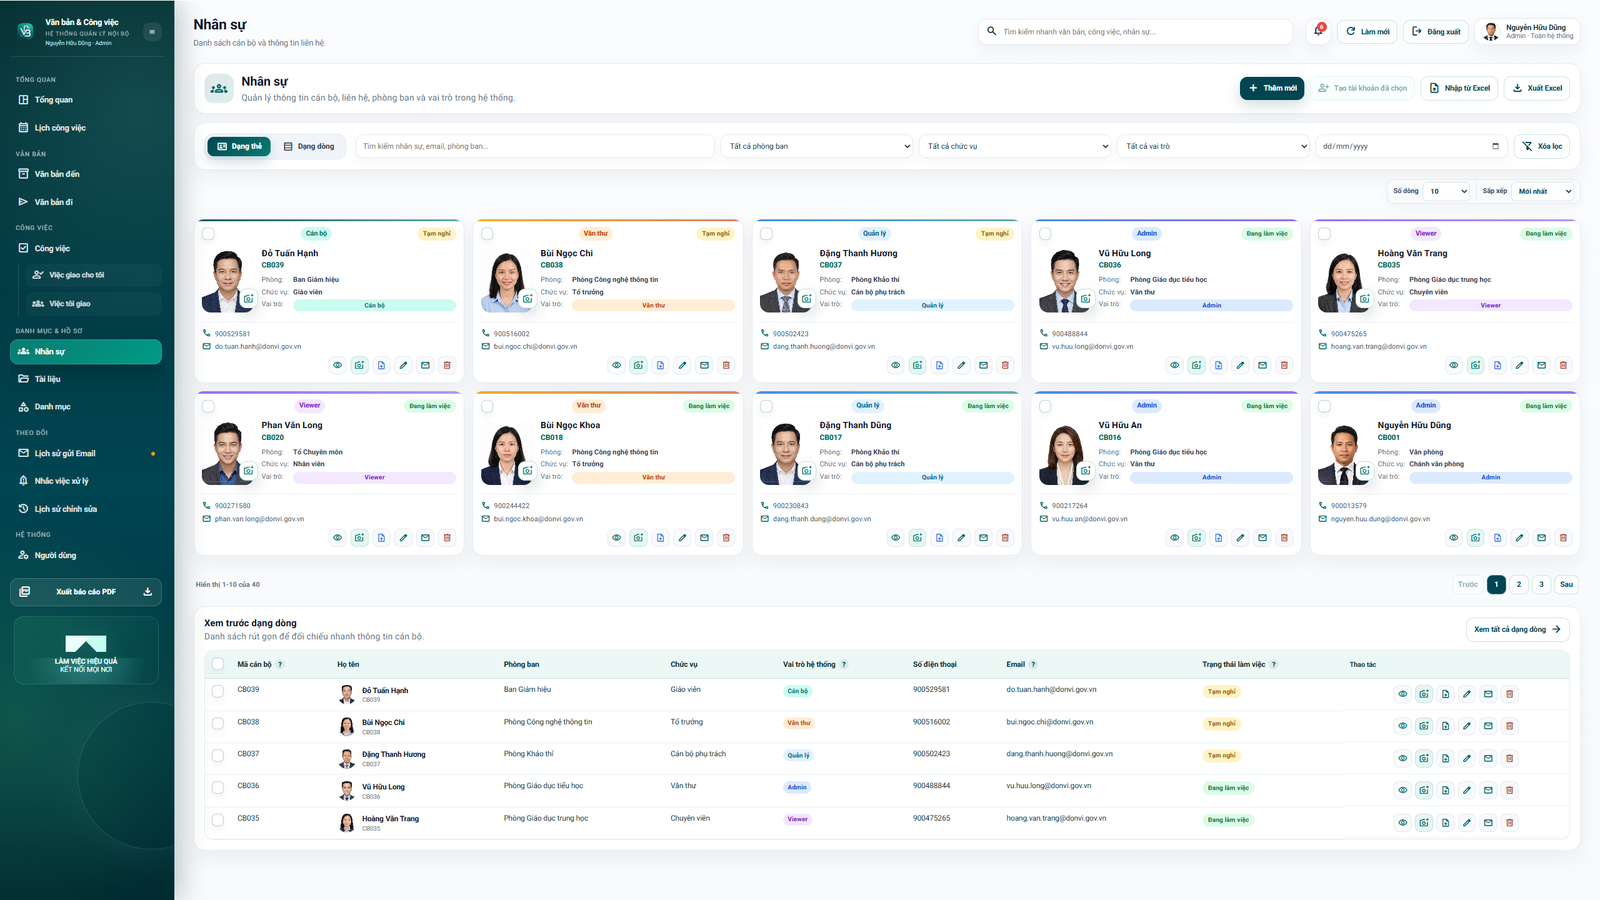Send email from Đặng Thanh Hương's card envelope icon
This screenshot has width=1600, height=900.
[983, 365]
